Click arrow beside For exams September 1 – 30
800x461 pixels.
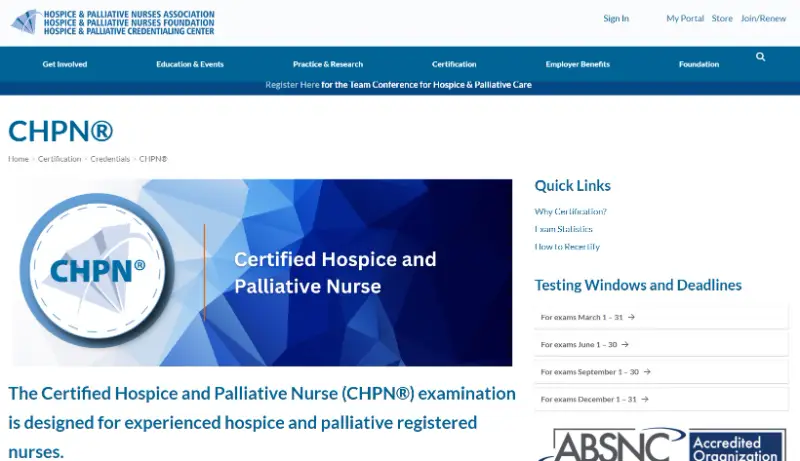coord(647,372)
